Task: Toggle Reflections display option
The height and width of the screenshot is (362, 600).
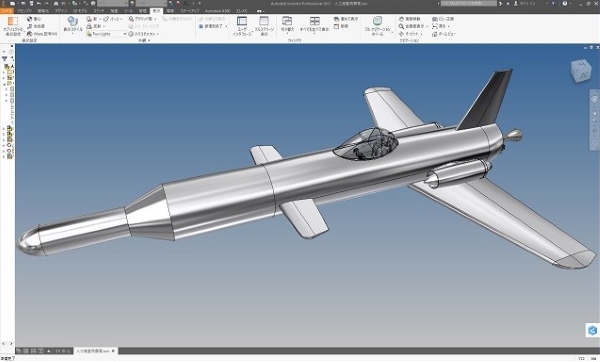Action: [89, 26]
